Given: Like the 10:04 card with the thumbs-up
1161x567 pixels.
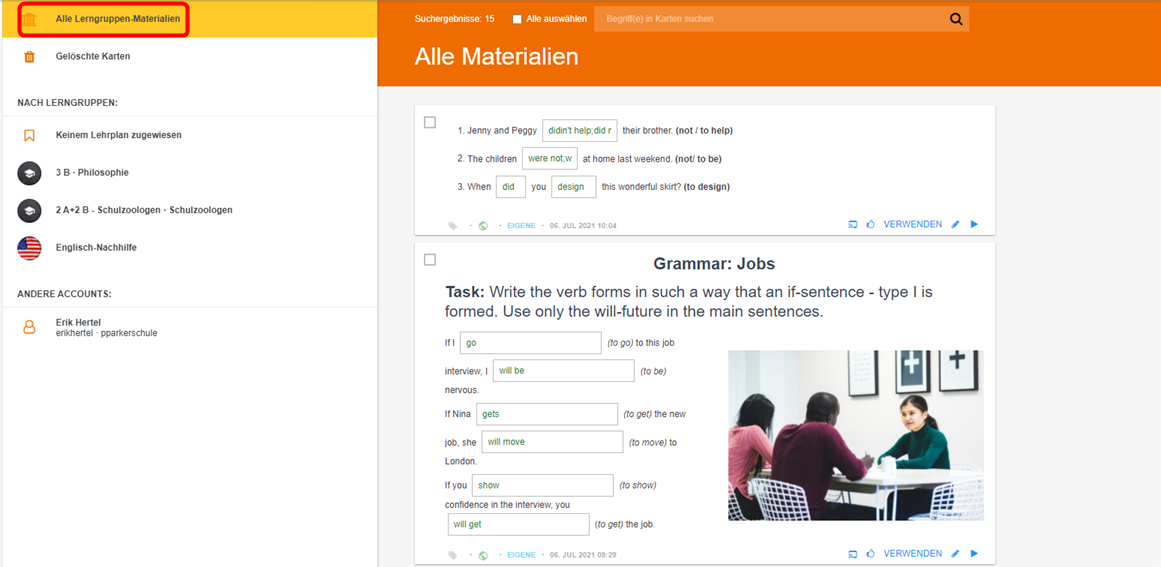Looking at the screenshot, I should tap(871, 224).
